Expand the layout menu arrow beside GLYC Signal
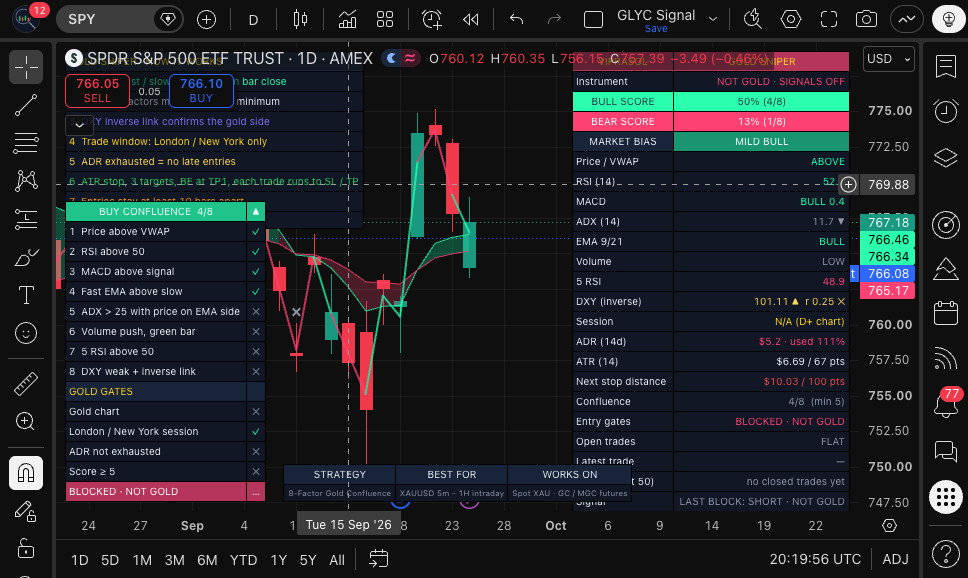This screenshot has height=578, width=968. (713, 19)
